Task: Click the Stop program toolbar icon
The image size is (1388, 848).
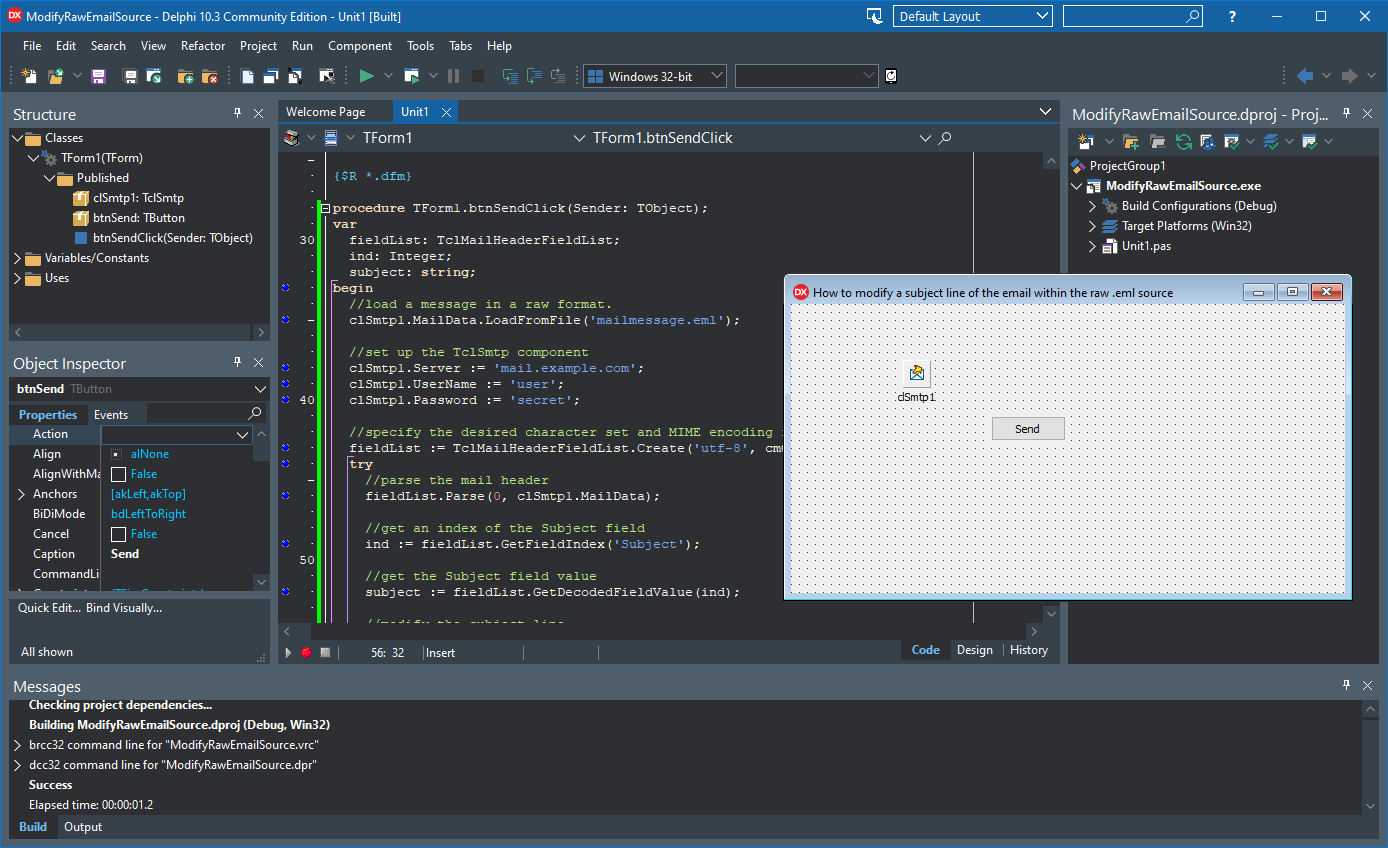Action: [x=478, y=76]
